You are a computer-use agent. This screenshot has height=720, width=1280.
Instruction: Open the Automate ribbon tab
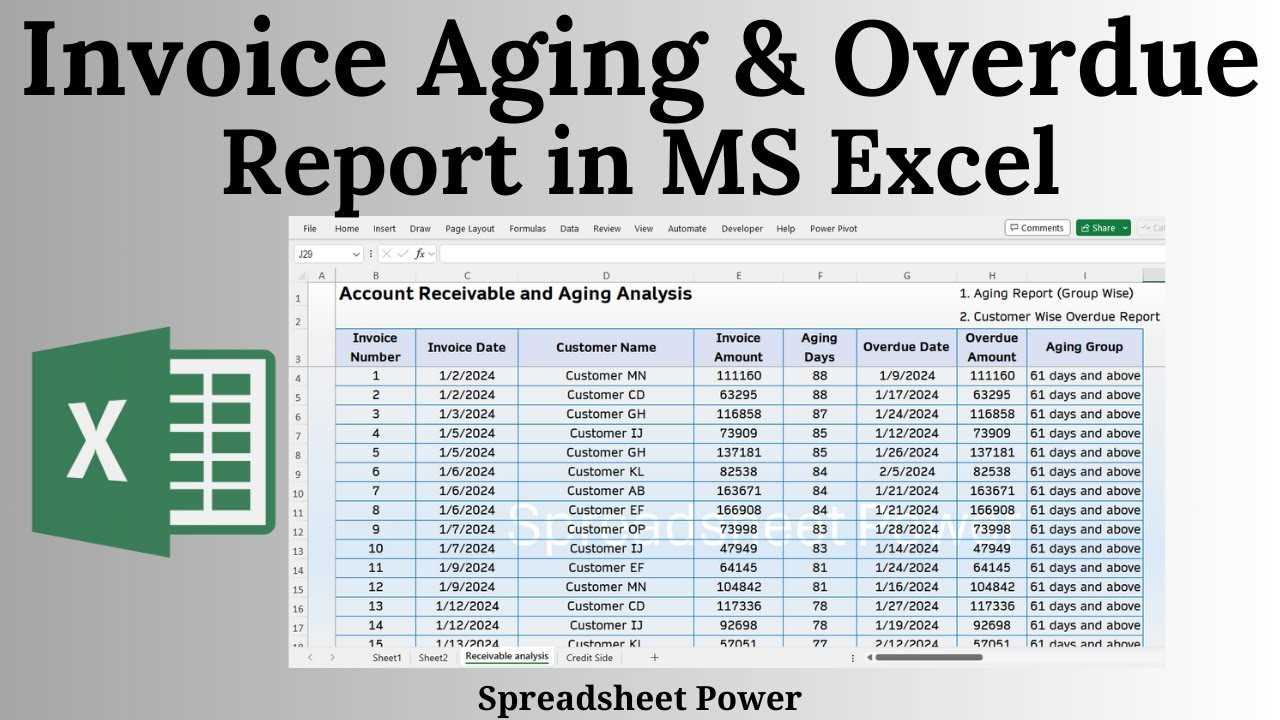pos(687,228)
